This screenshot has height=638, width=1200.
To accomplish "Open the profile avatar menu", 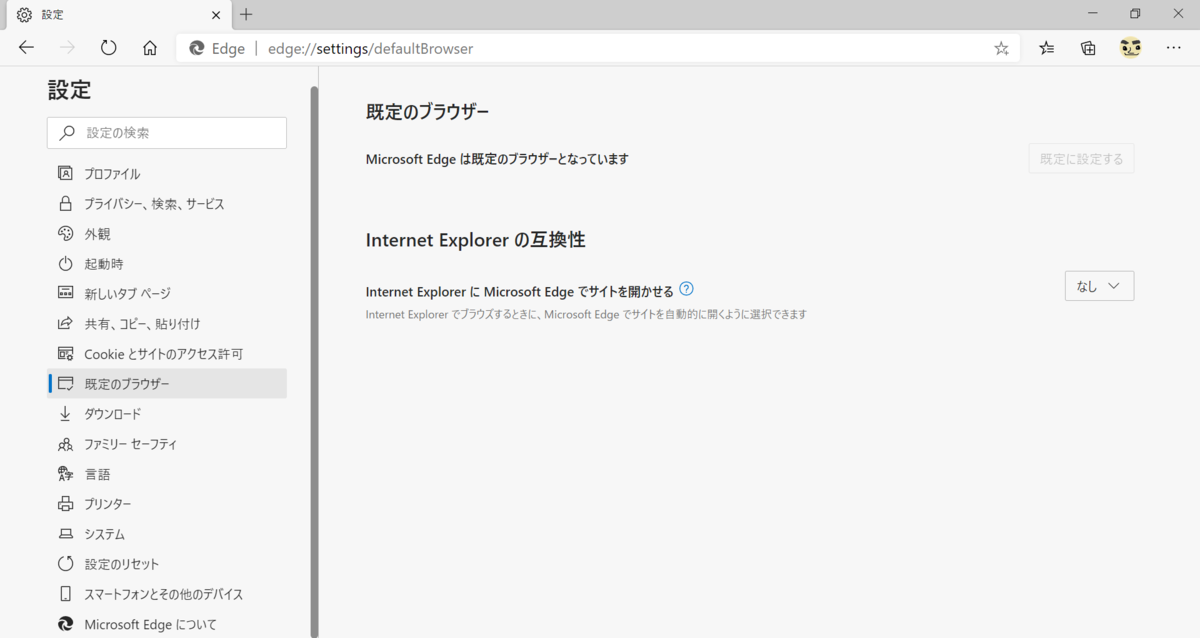I will [1131, 48].
